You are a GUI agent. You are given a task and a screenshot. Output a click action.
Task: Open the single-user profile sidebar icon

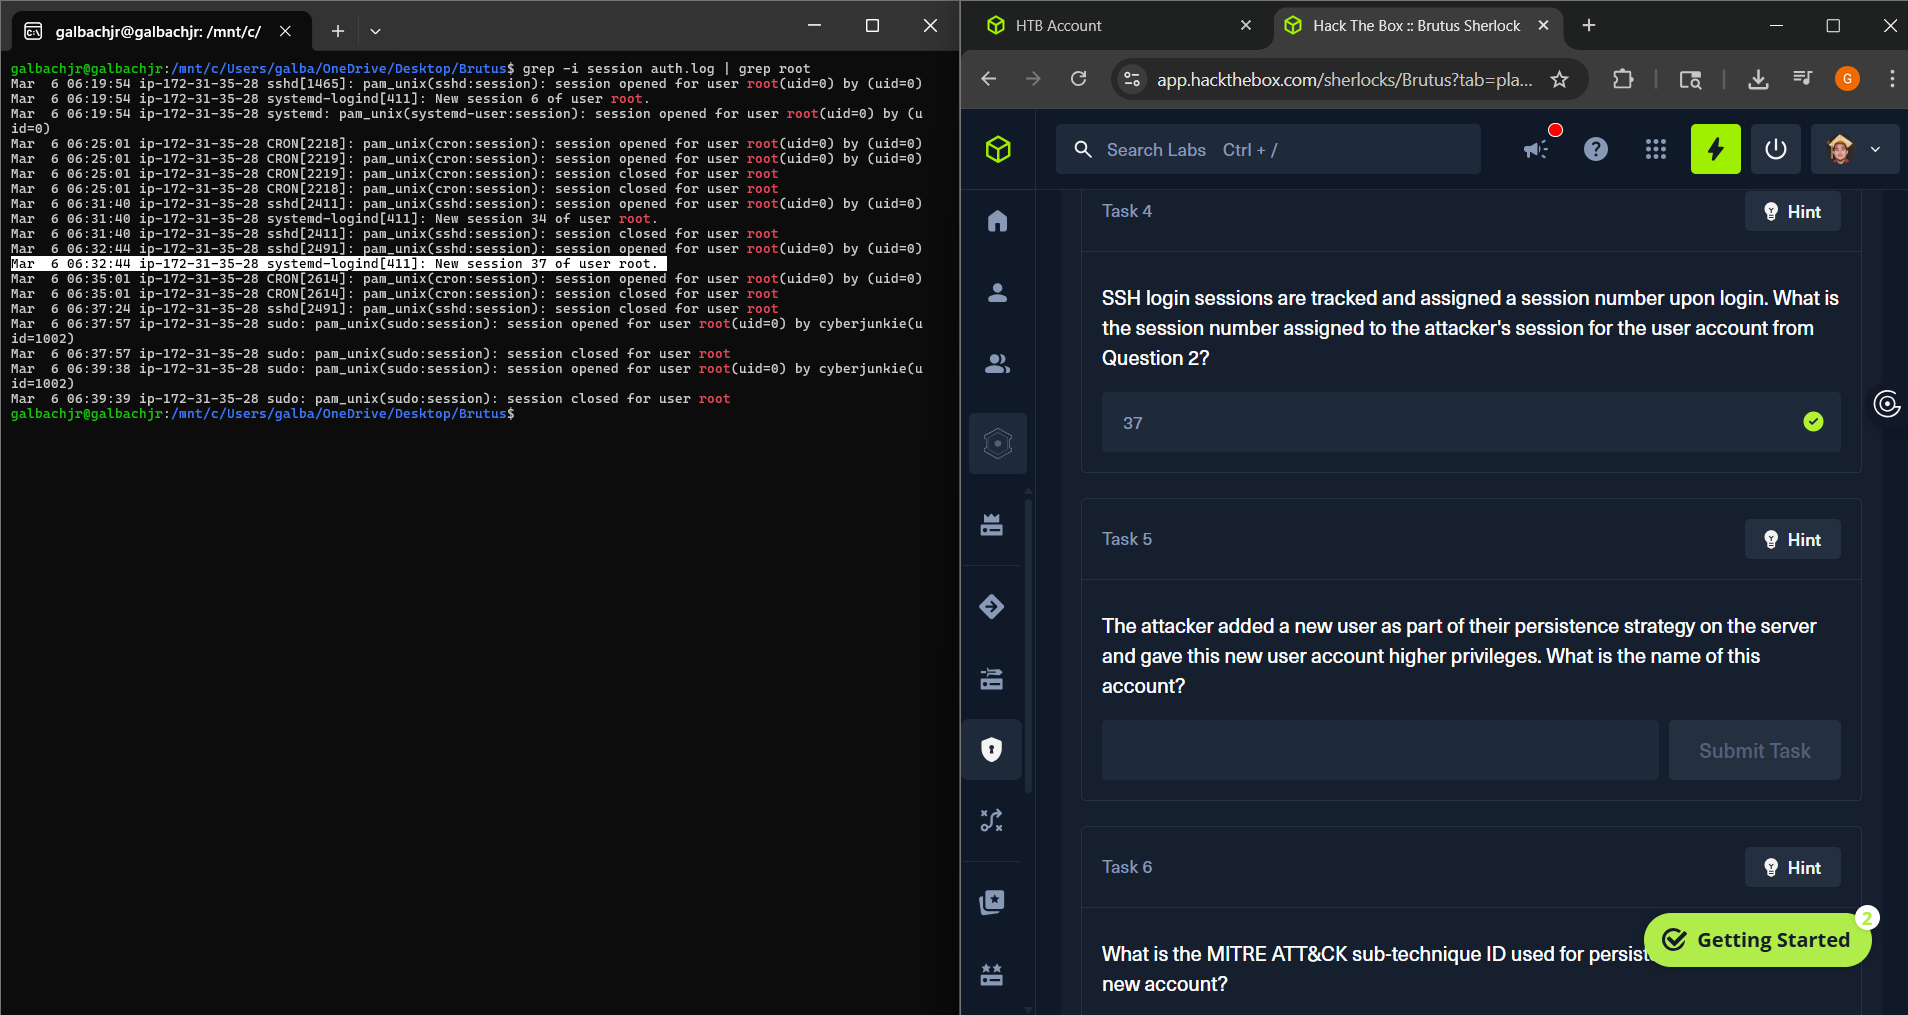coord(997,293)
